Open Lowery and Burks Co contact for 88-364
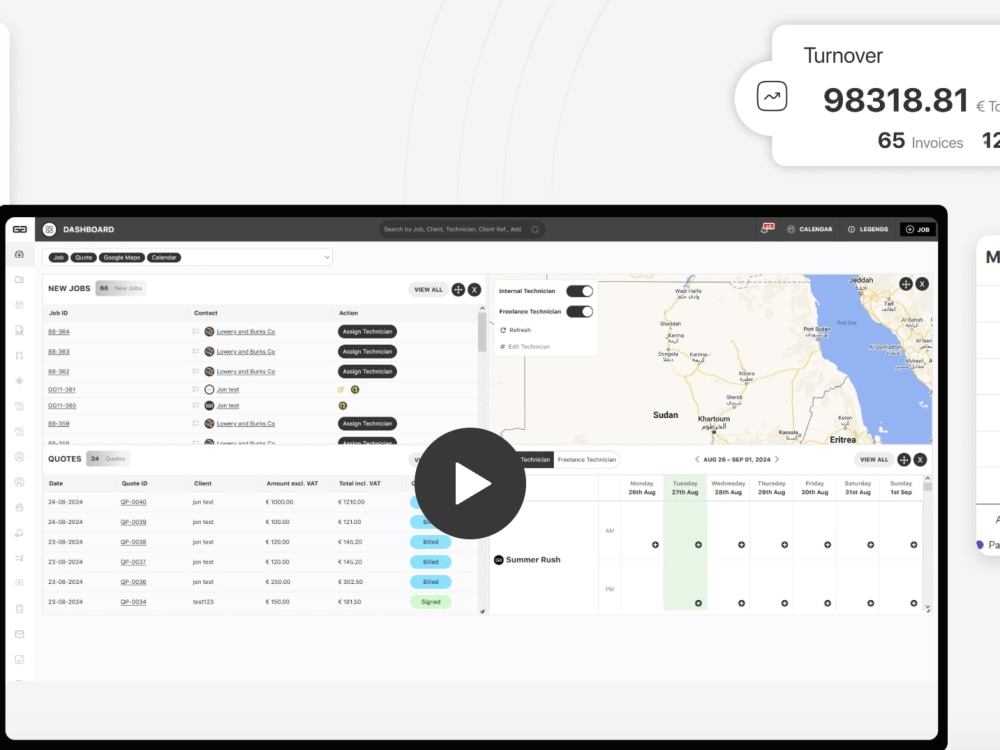 click(246, 332)
